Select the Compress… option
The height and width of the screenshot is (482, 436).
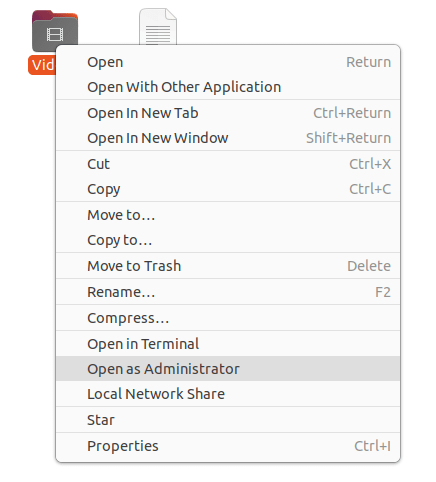[x=228, y=318]
